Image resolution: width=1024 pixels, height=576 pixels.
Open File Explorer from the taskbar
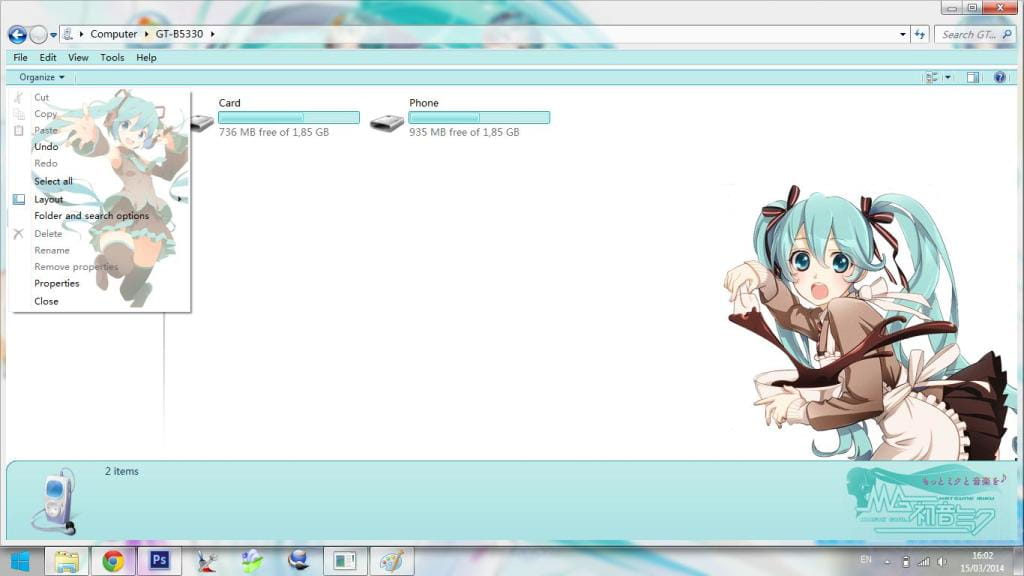tap(66, 561)
